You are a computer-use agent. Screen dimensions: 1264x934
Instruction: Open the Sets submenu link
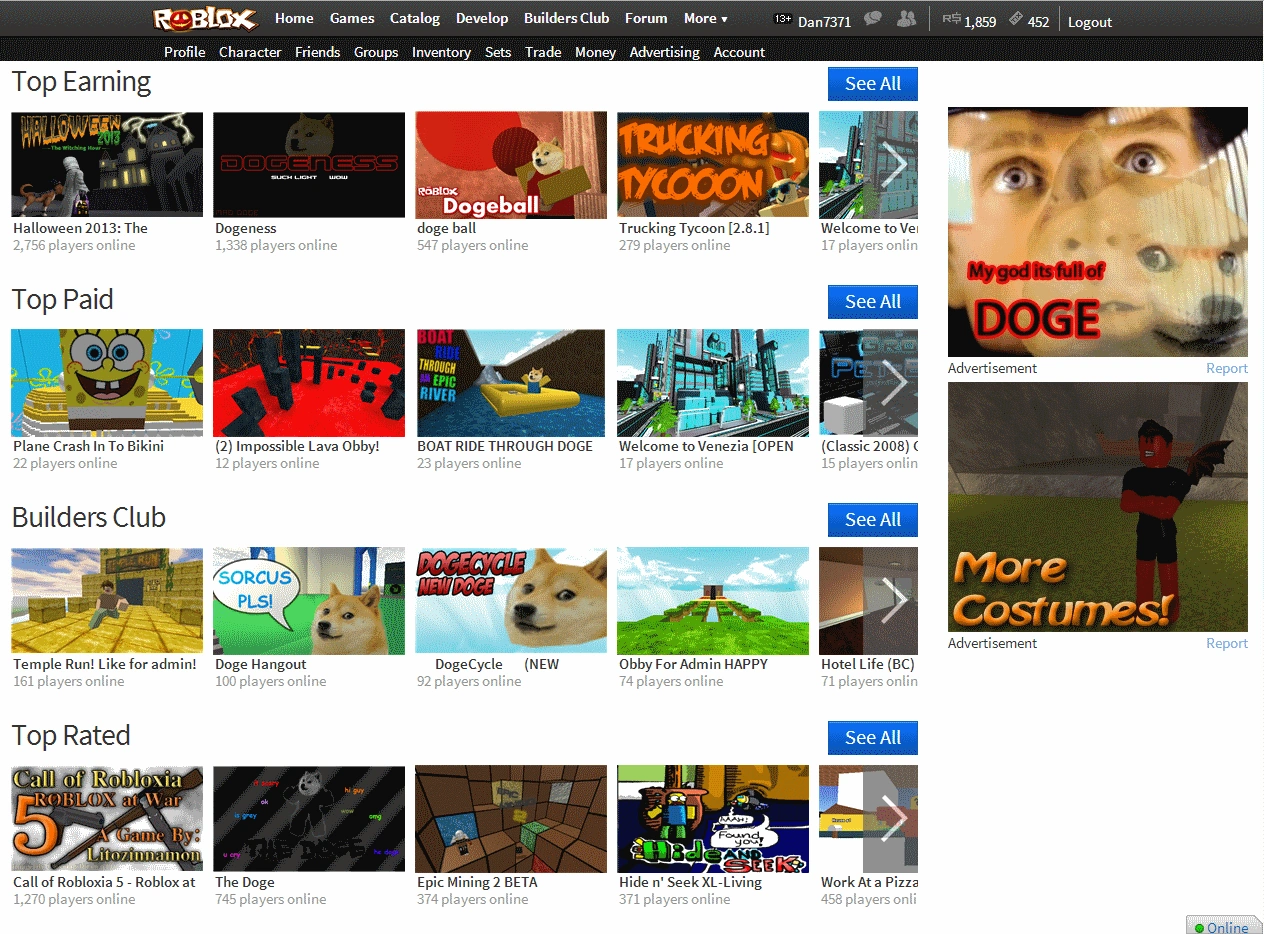pyautogui.click(x=498, y=52)
